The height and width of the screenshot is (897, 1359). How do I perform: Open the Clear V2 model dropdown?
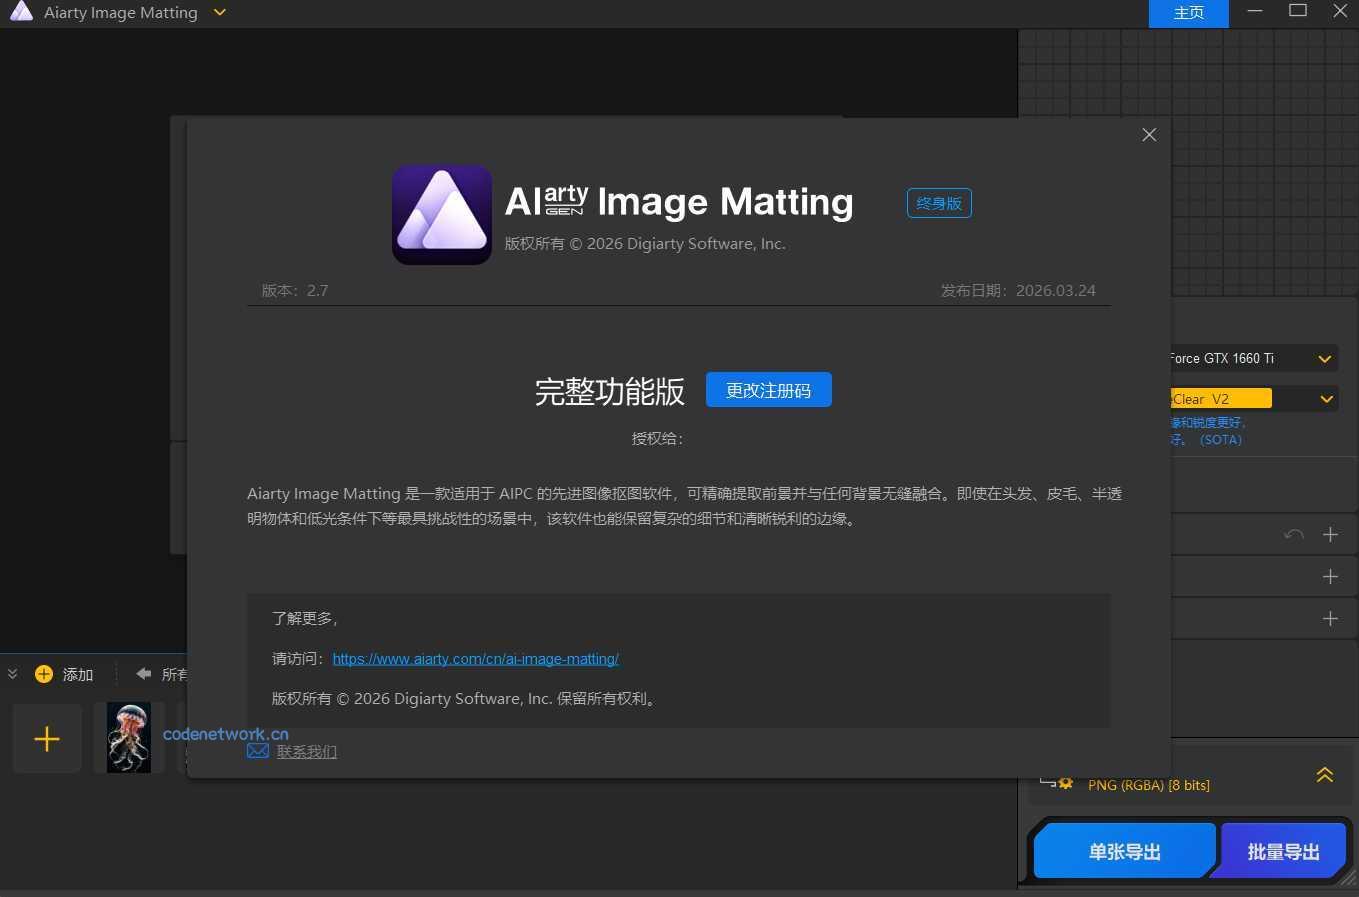(x=1327, y=398)
